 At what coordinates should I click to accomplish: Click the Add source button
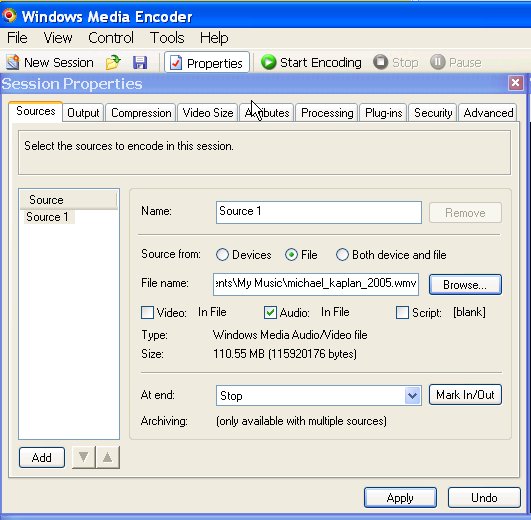[42, 457]
